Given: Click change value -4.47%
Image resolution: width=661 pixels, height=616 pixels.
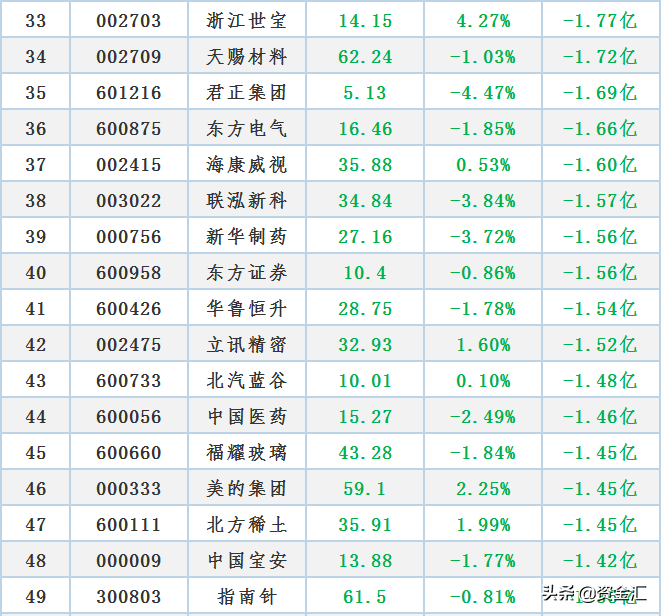Looking at the screenshot, I should pyautogui.click(x=483, y=93).
